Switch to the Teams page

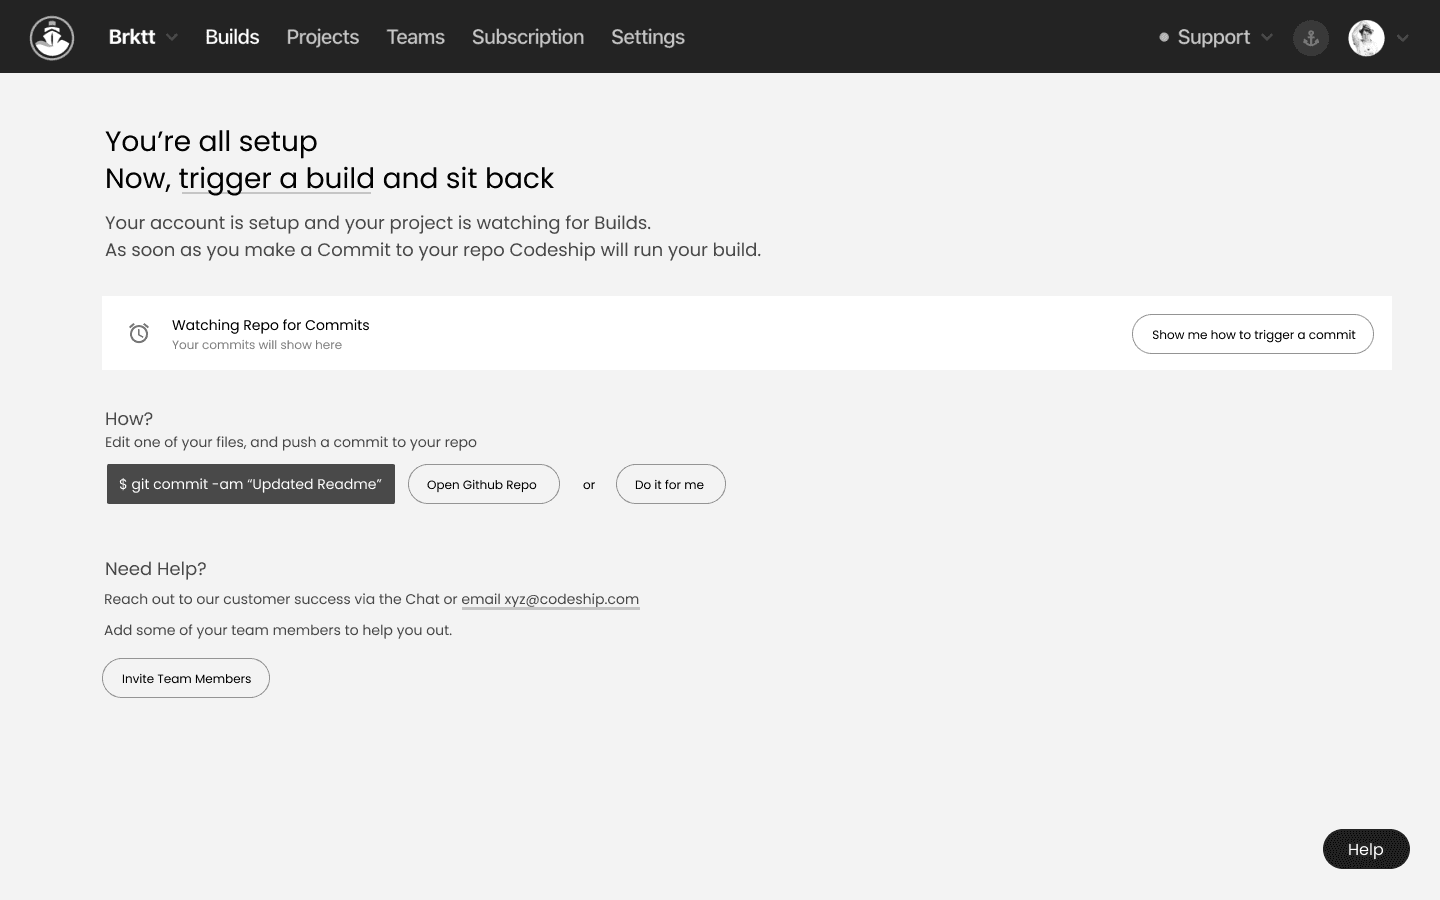tap(415, 37)
